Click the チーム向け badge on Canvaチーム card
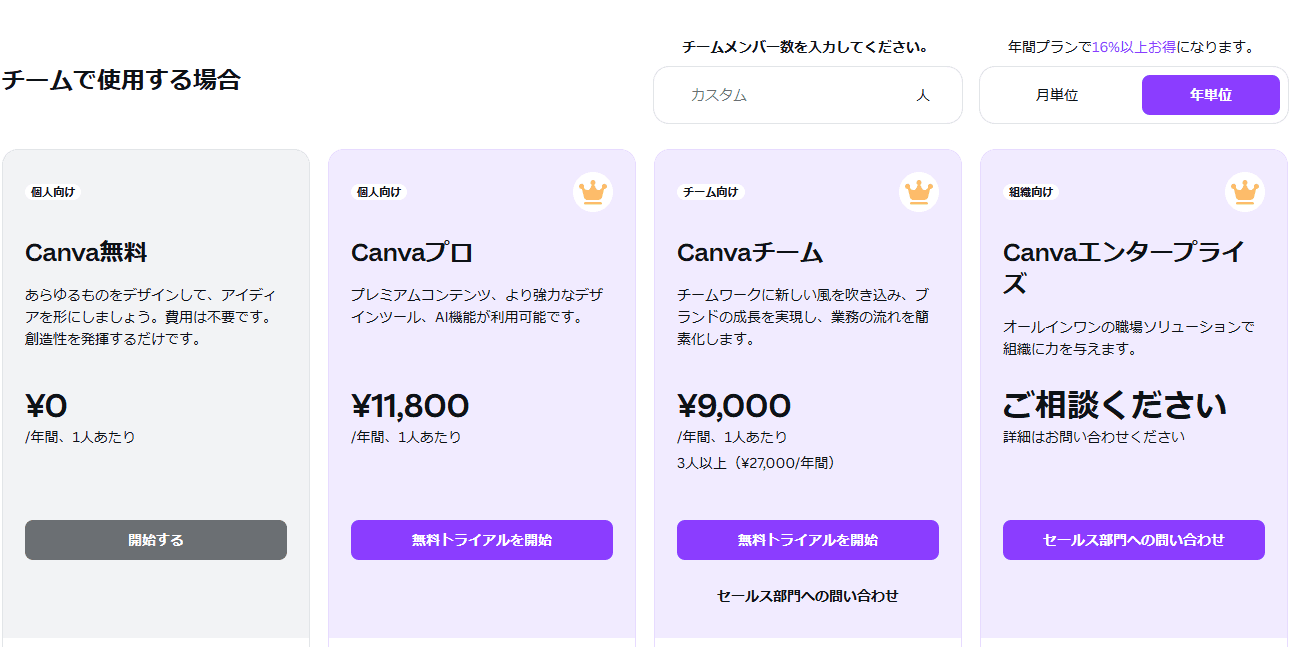Screen dimensions: 1295x647 click(710, 192)
